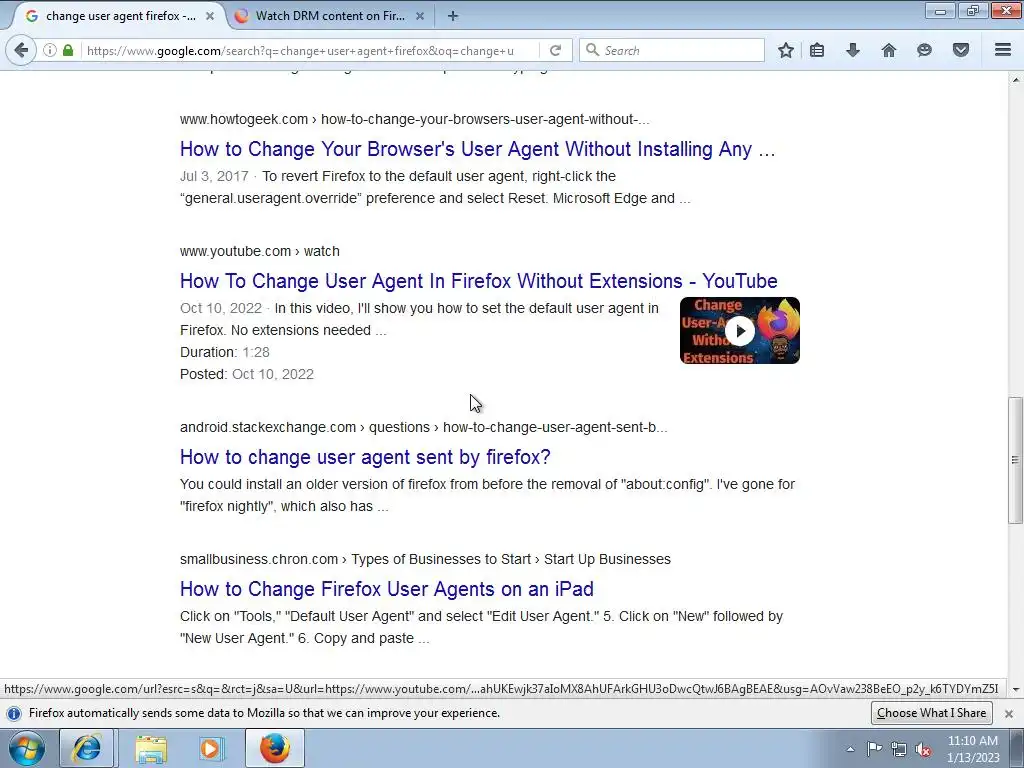Open 'How to Change Your Browser's User Agent' result
Image resolution: width=1024 pixels, height=768 pixels.
pos(477,149)
